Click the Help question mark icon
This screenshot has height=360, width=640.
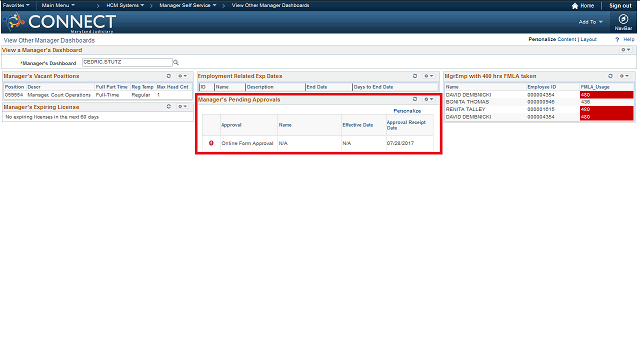[617, 40]
